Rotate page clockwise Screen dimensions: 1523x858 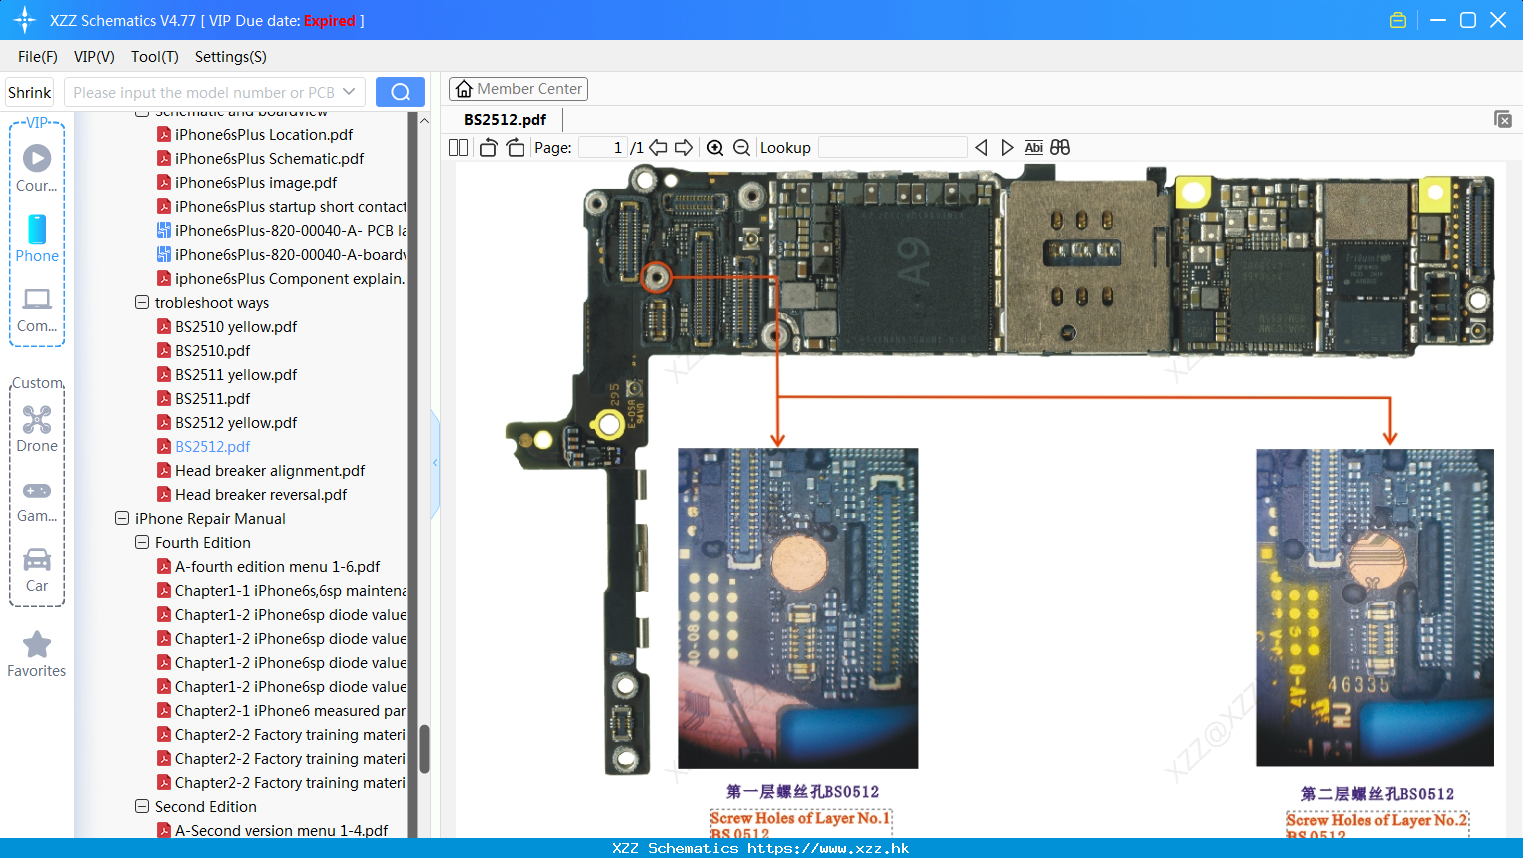pos(515,148)
